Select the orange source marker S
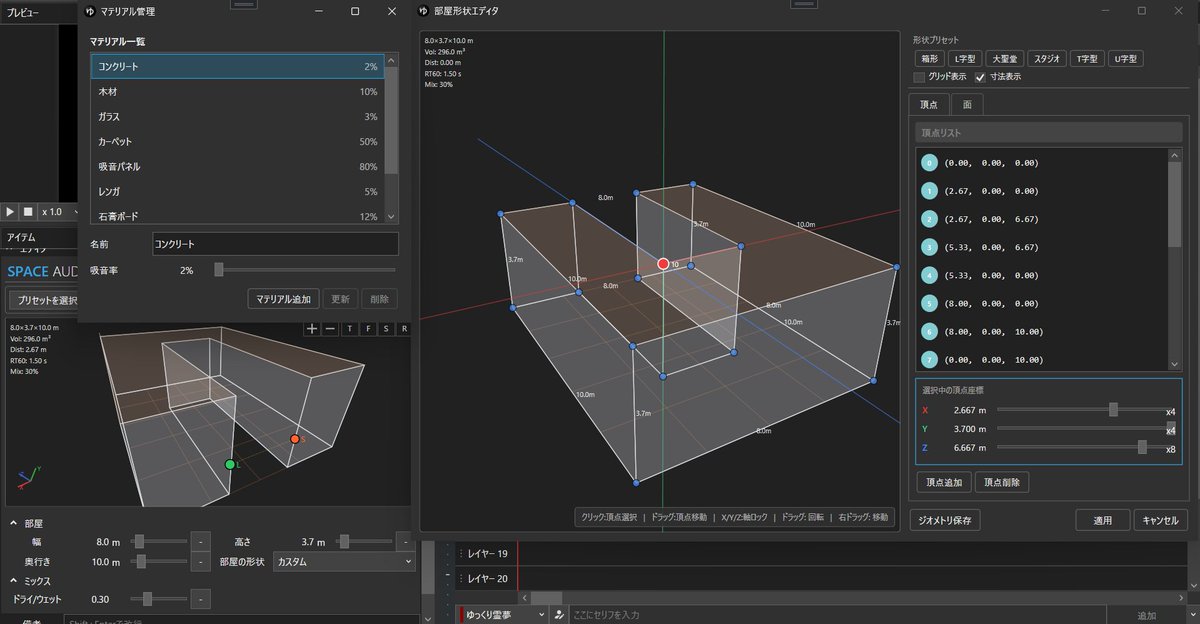 295,439
